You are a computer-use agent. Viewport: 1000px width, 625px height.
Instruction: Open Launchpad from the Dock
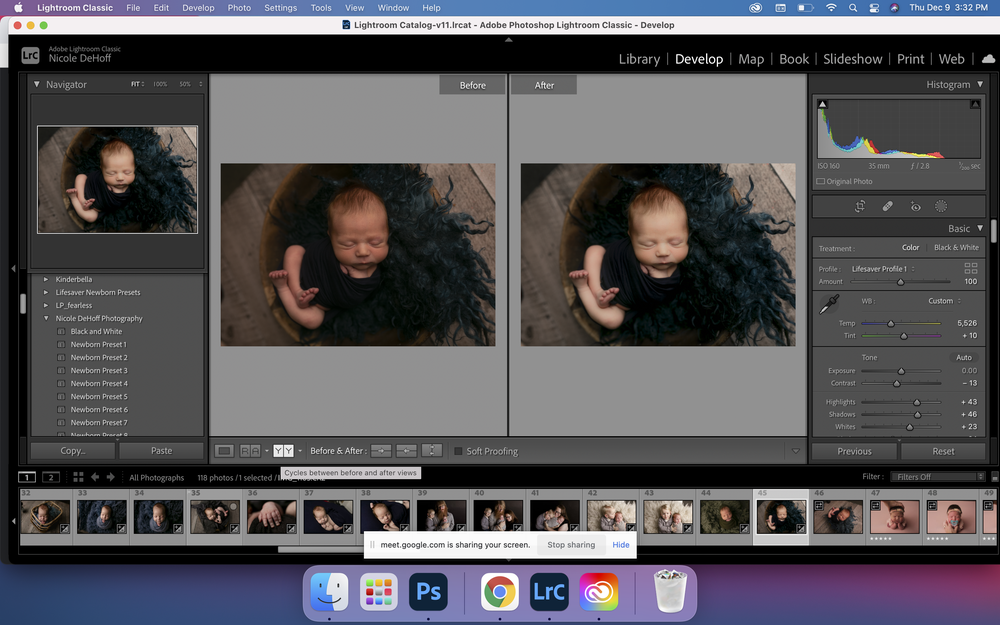(378, 591)
